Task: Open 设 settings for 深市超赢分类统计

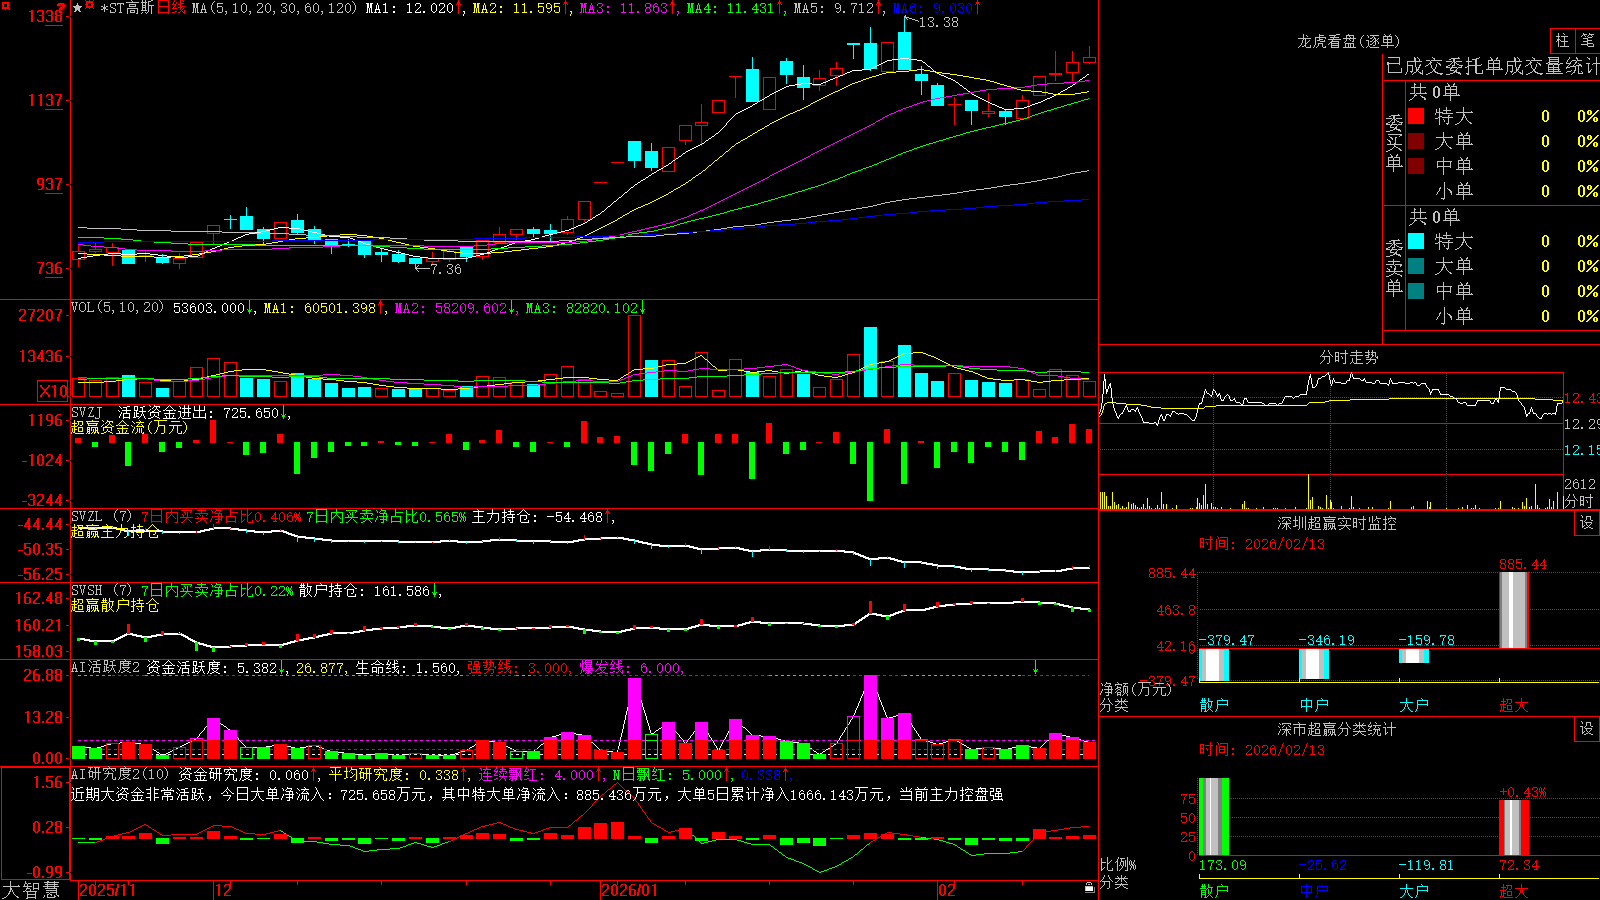Action: [x=1587, y=729]
